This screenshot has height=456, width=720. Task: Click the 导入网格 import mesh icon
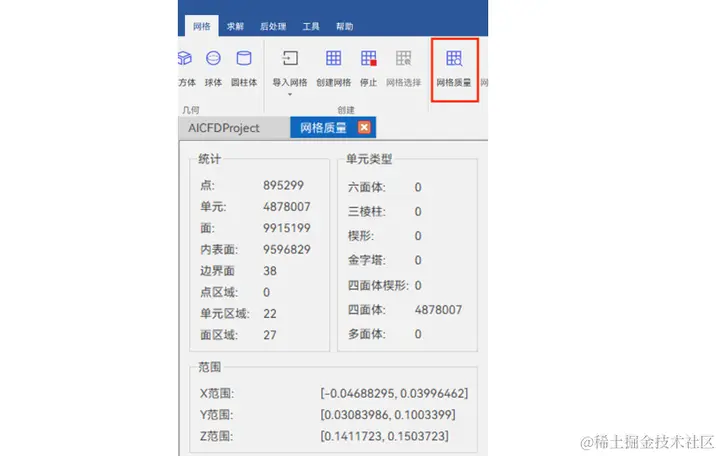coord(290,58)
